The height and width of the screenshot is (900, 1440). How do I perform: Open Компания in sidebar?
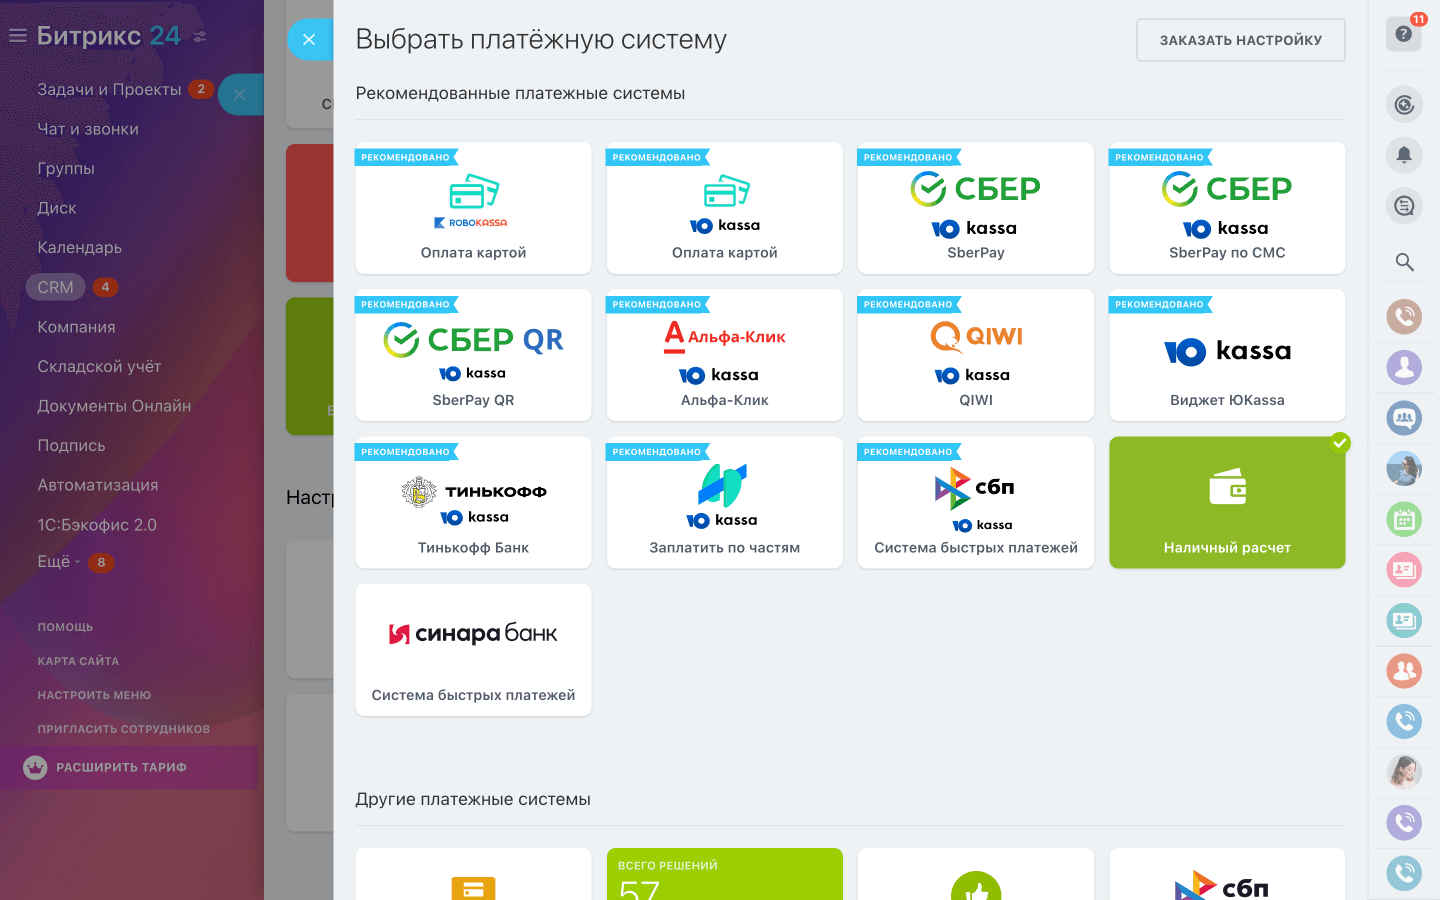coord(76,327)
